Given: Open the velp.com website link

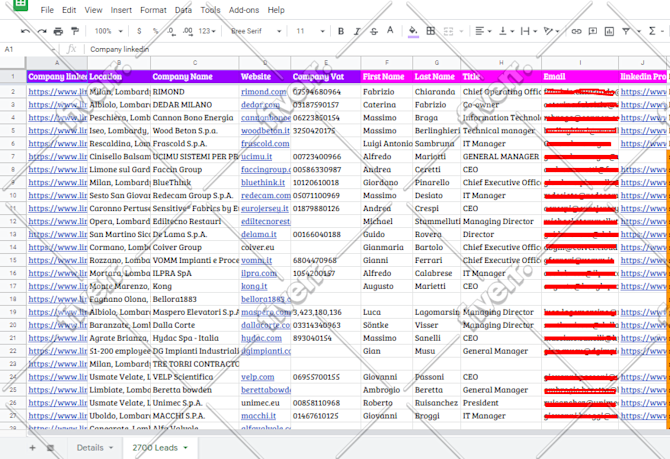Looking at the screenshot, I should [x=258, y=377].
